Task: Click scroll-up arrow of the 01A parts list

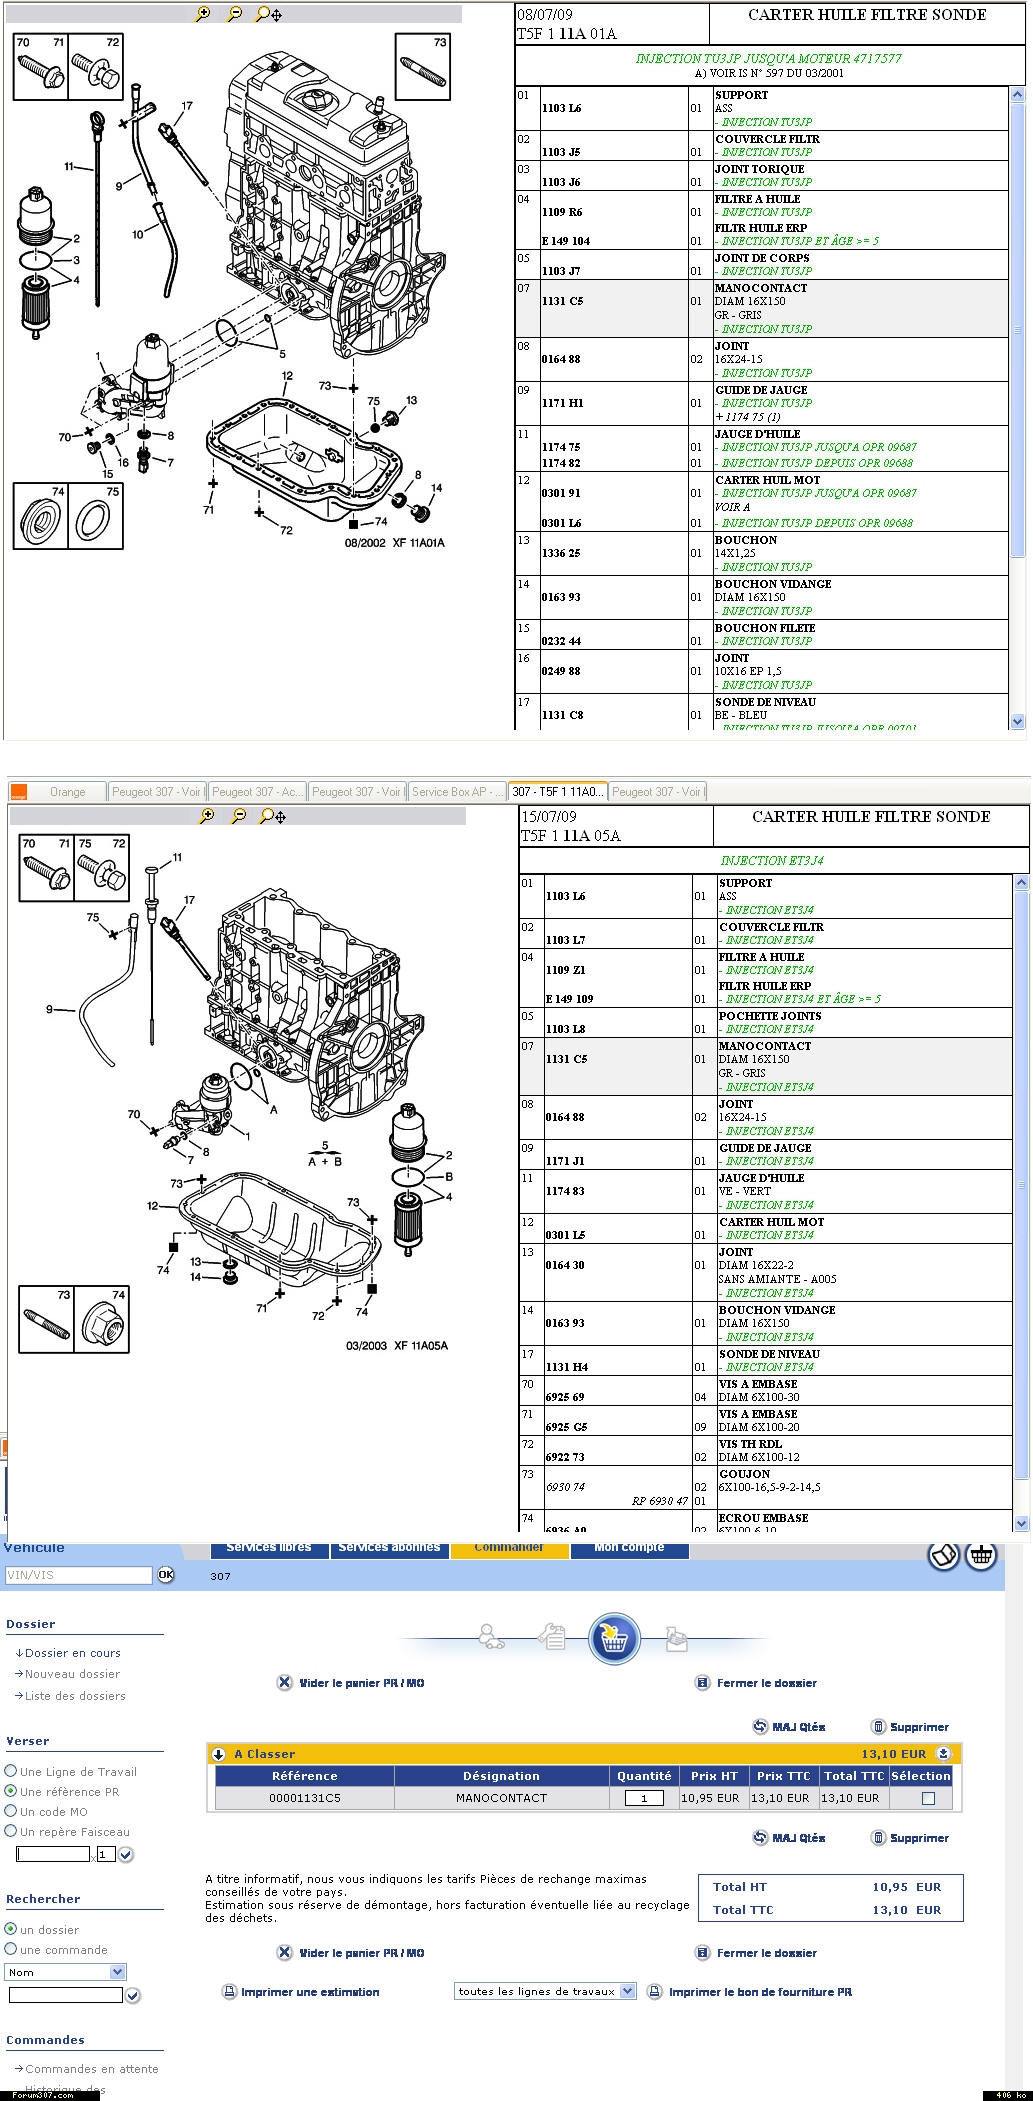Action: [x=1018, y=96]
